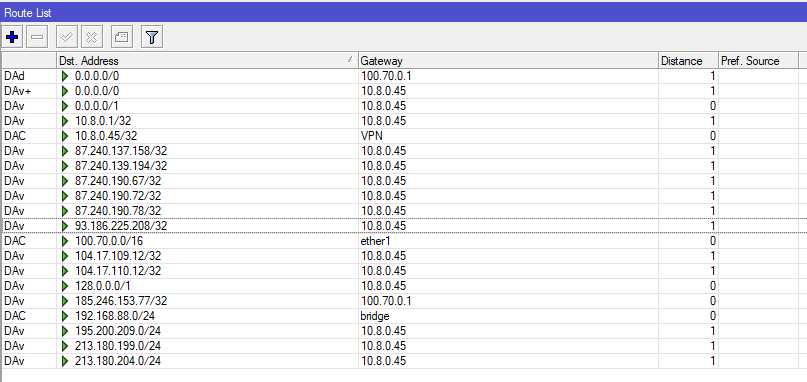Click the DAd flag cell
The height and width of the screenshot is (382, 807).
click(29, 76)
